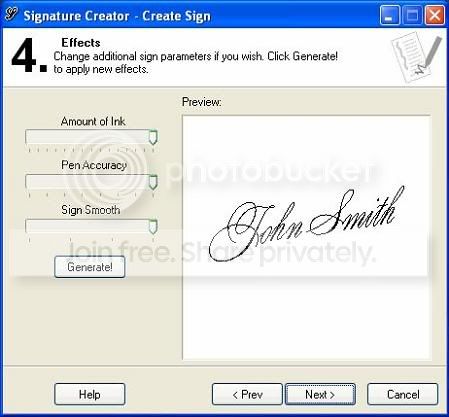
Task: Click the Signature Creator - Create Sign title
Action: (117, 16)
